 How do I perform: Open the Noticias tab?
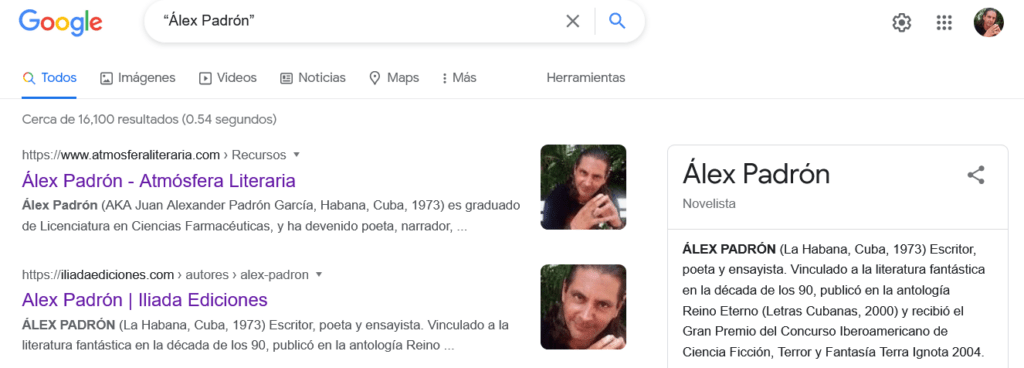tap(313, 78)
